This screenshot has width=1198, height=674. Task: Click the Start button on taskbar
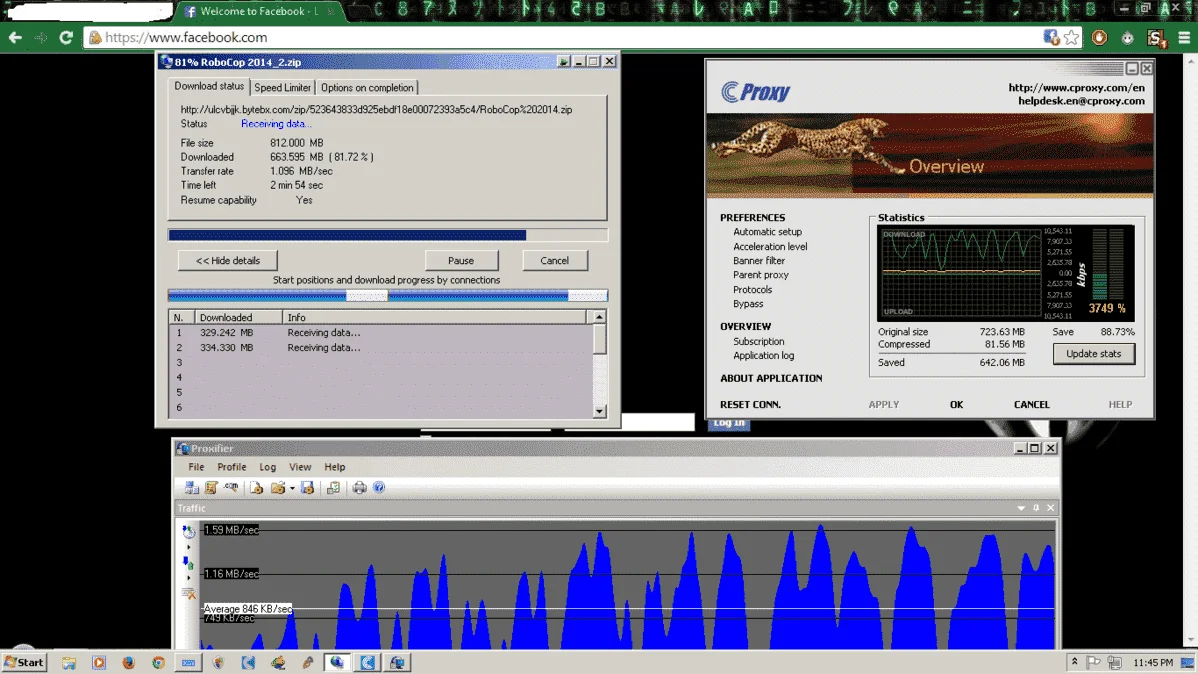point(24,663)
